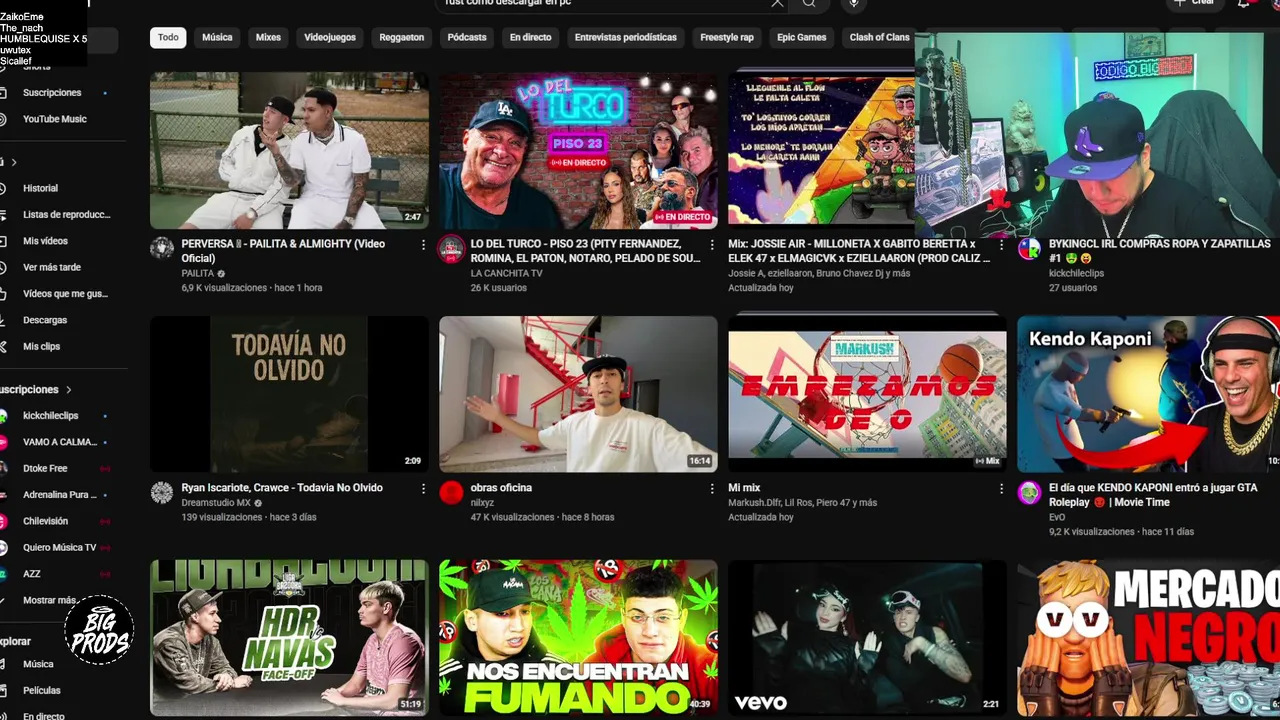This screenshot has width=1280, height=720.
Task: Select the Videojuegos filter chip
Action: [x=330, y=37]
